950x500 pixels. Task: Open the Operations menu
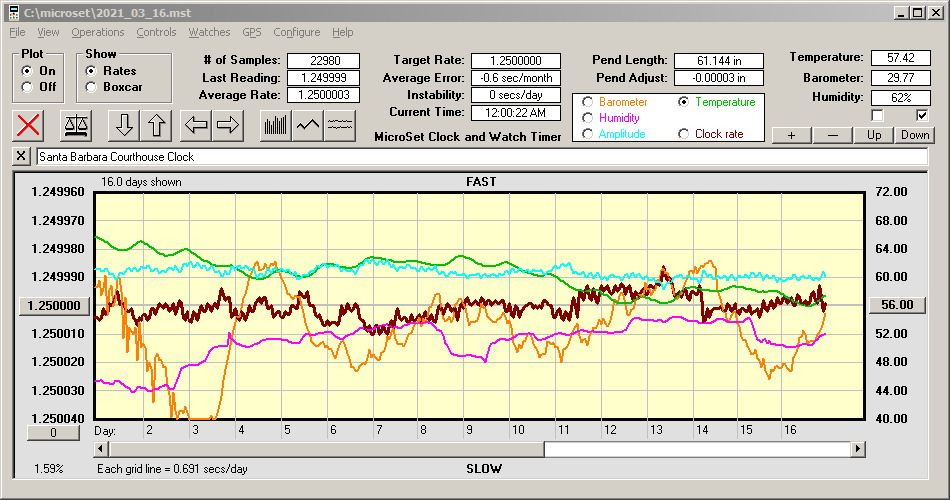pyautogui.click(x=98, y=32)
